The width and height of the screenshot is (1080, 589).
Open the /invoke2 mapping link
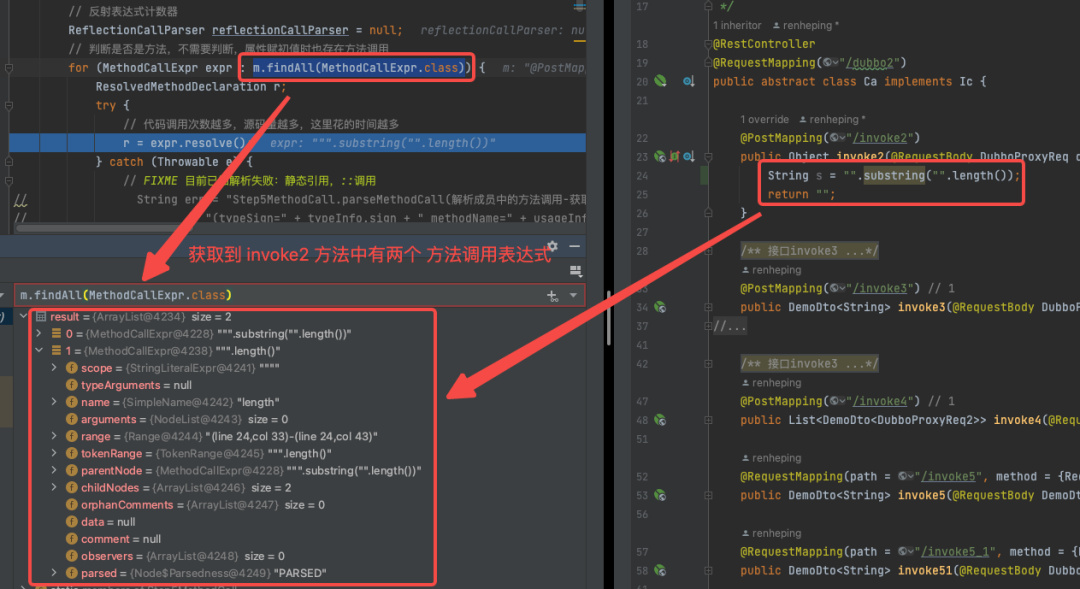[880, 138]
